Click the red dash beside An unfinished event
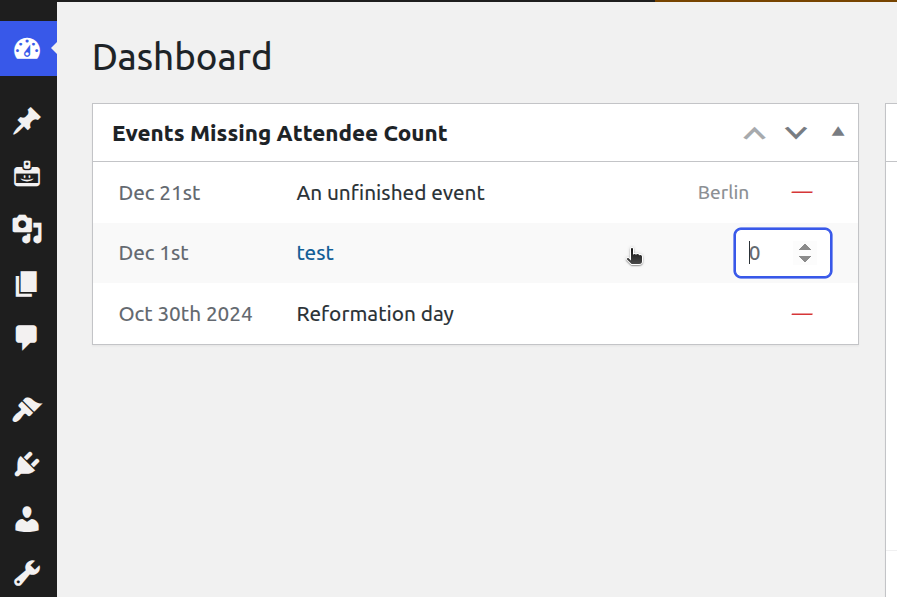897x597 pixels. (801, 192)
